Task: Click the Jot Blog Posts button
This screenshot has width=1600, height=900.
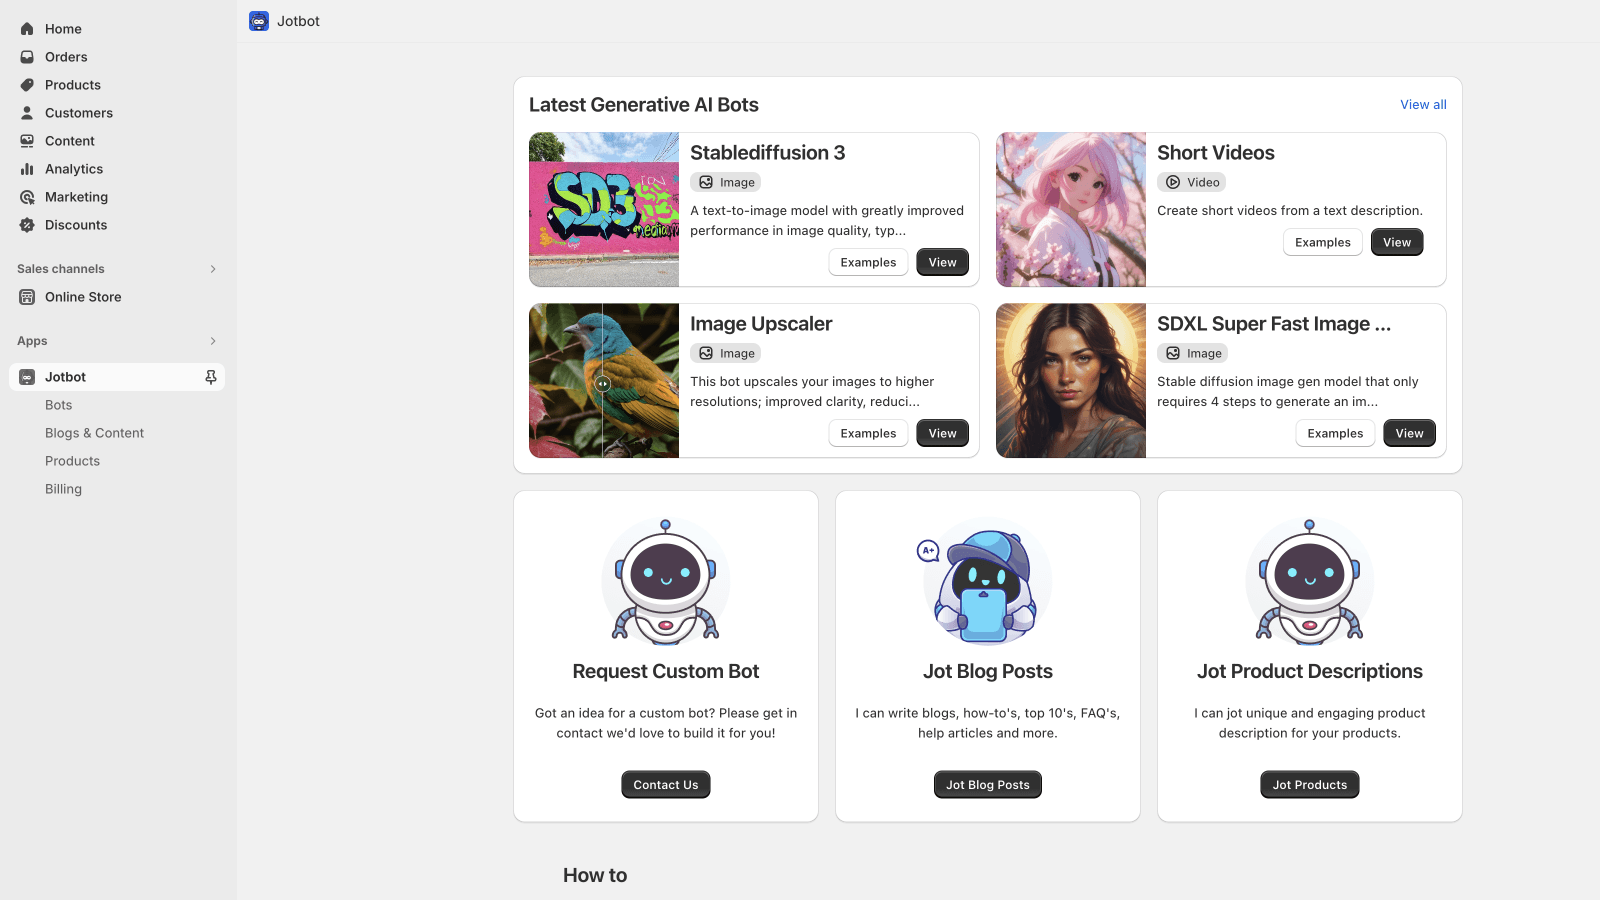Action: tap(987, 784)
